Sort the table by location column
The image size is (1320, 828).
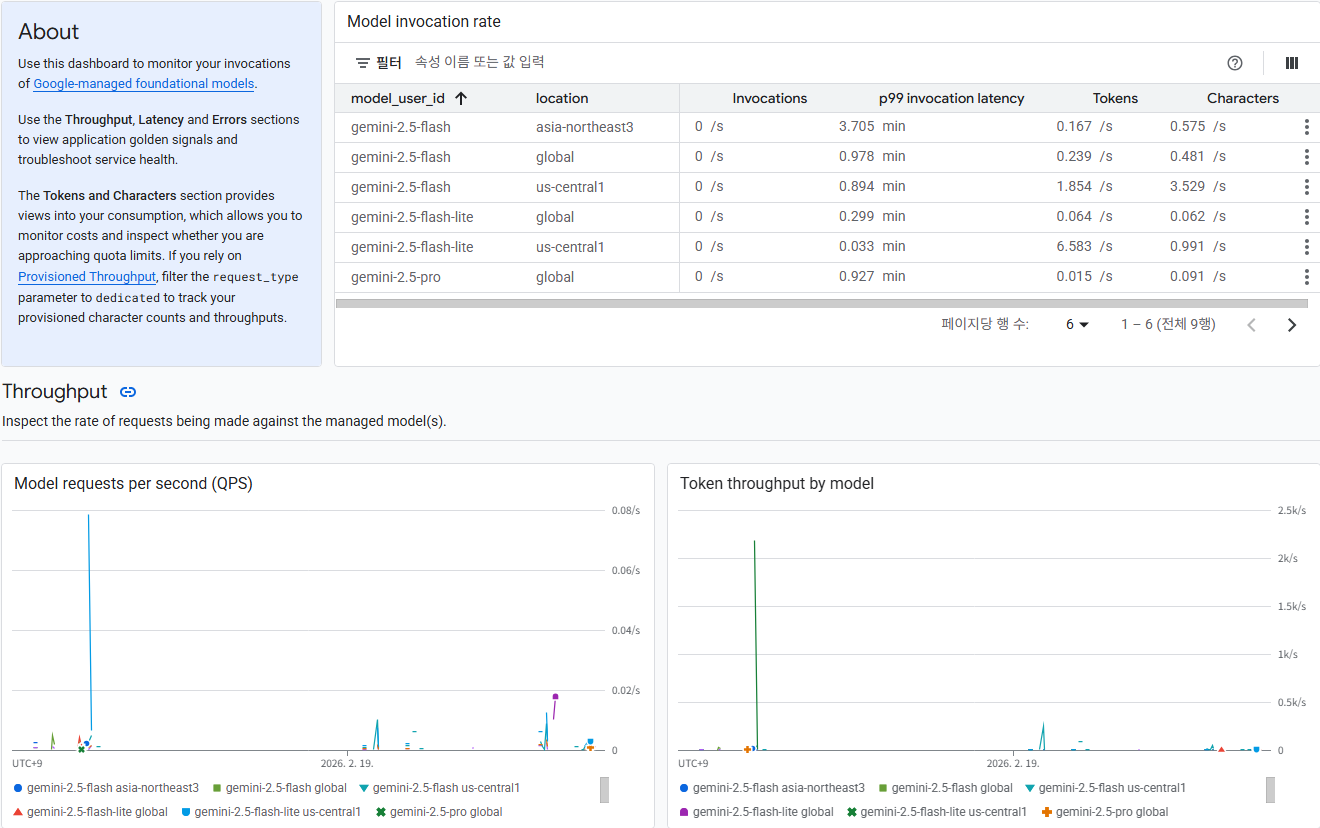(x=562, y=98)
